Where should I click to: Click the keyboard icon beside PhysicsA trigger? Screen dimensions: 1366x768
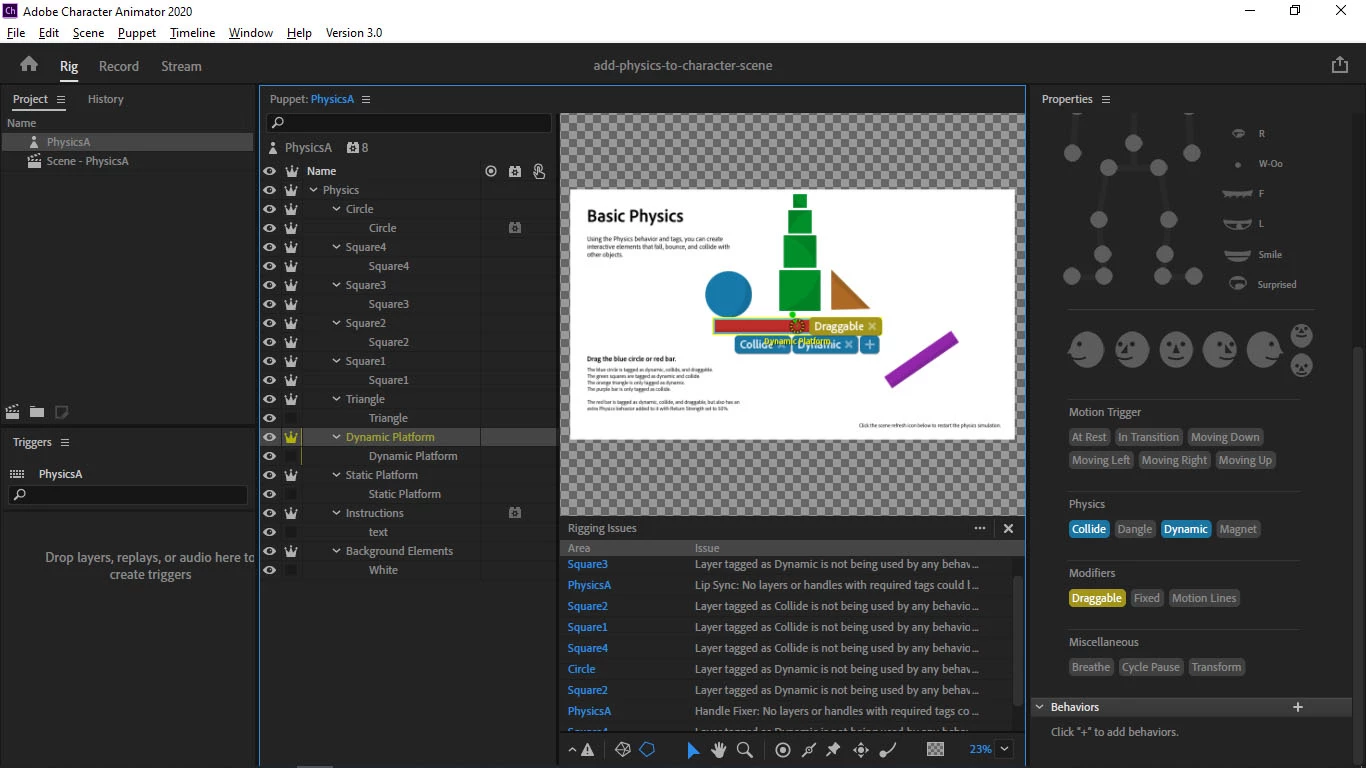[x=16, y=474]
